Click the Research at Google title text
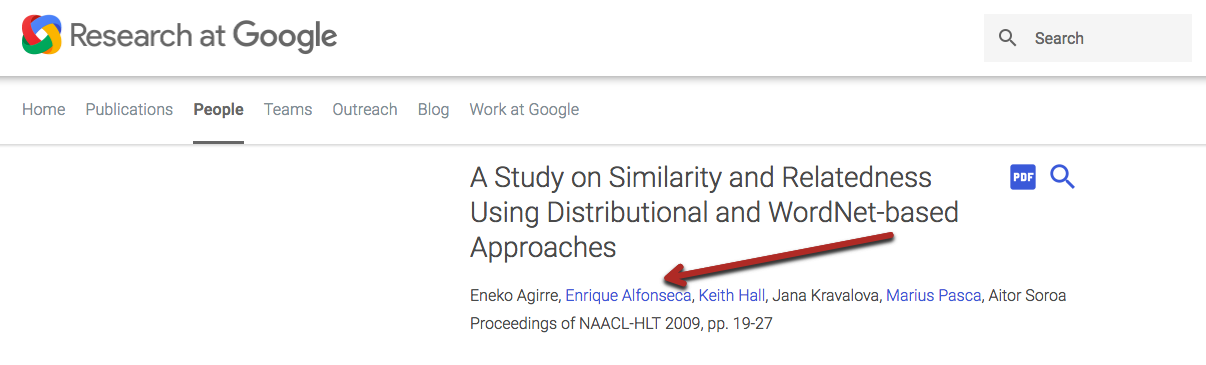Image resolution: width=1206 pixels, height=365 pixels. point(203,37)
